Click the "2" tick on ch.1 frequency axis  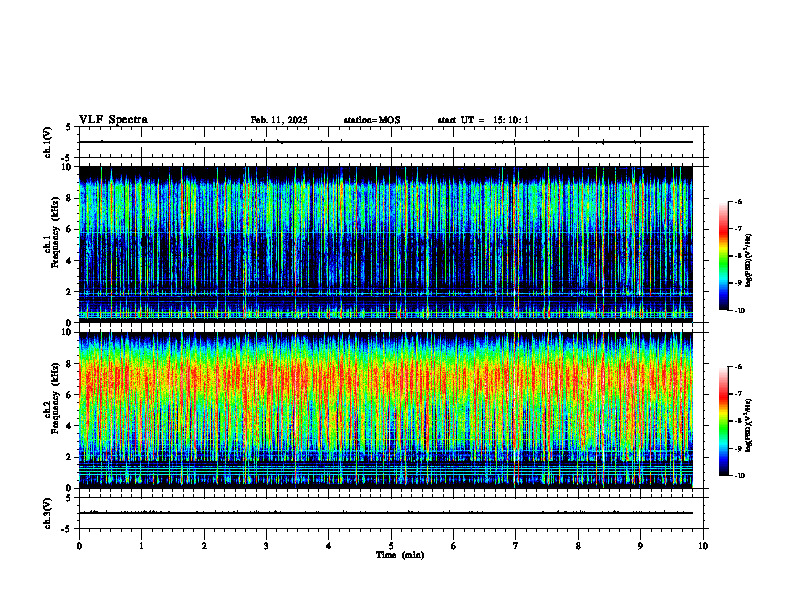pyautogui.click(x=70, y=292)
